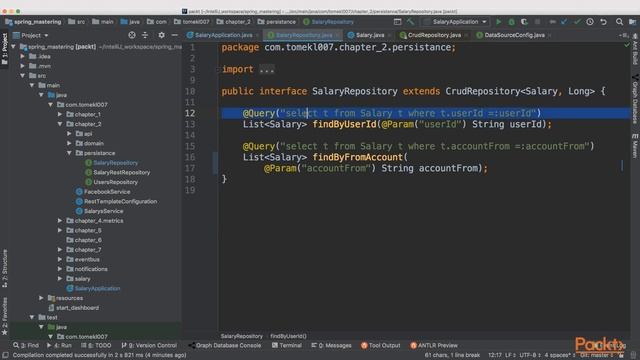The width and height of the screenshot is (640, 360).
Task: Click findByUserId() in editor breadcrumb
Action: (288, 336)
